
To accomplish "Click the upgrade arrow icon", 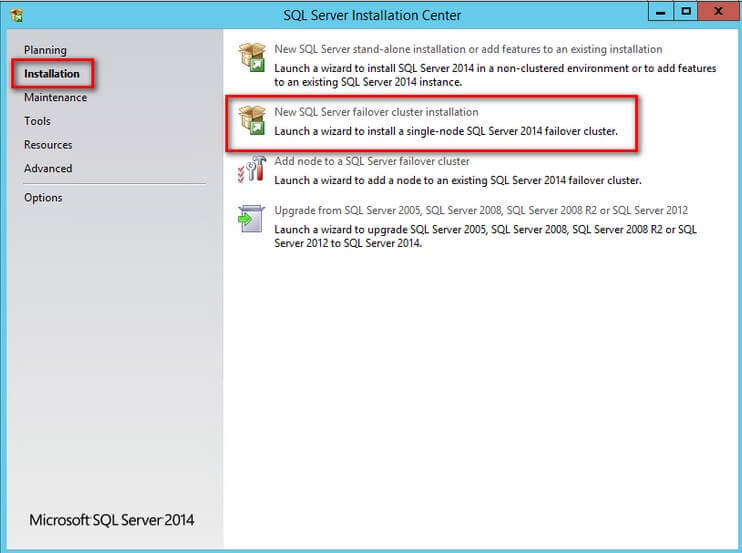I will coord(251,219).
